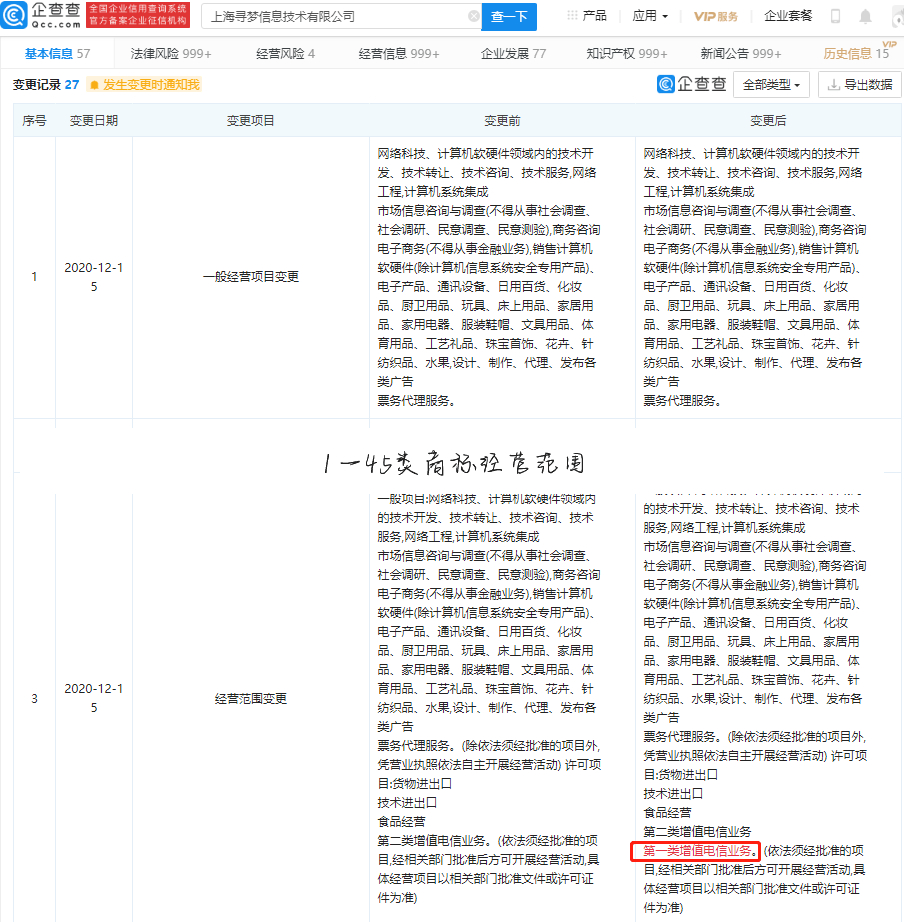Click the bell icon beside change notification

94,85
